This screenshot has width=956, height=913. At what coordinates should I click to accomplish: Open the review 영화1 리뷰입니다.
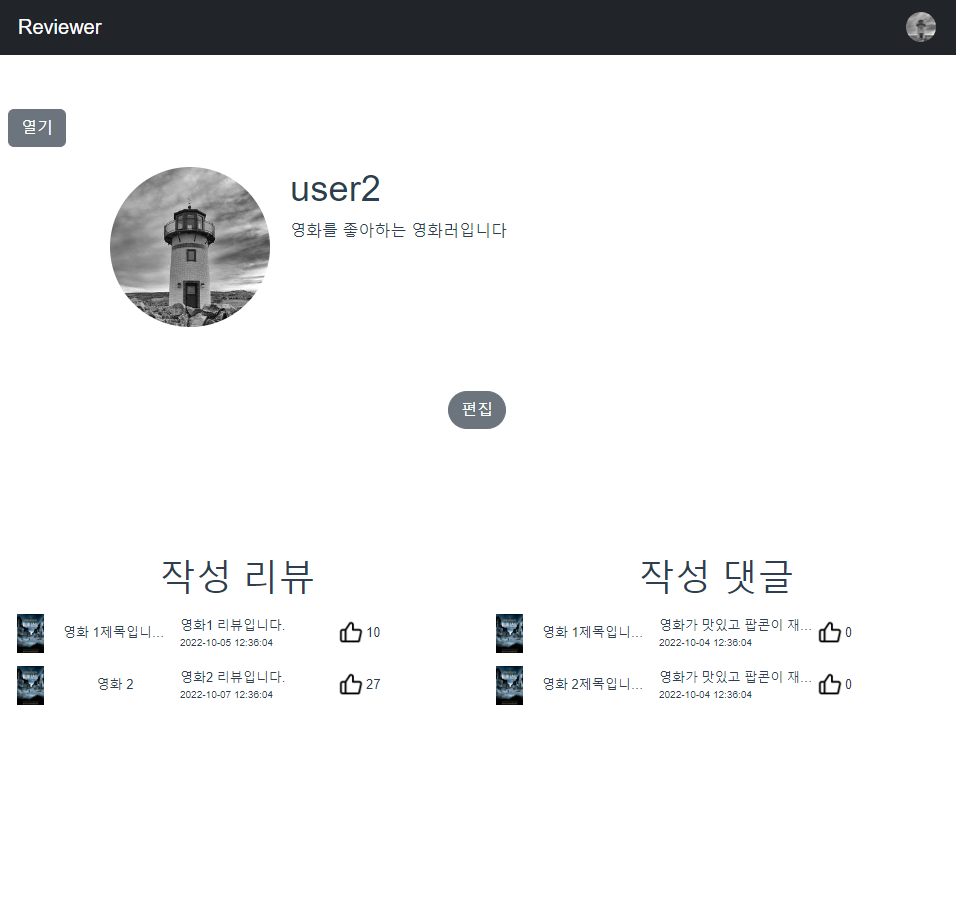click(233, 625)
